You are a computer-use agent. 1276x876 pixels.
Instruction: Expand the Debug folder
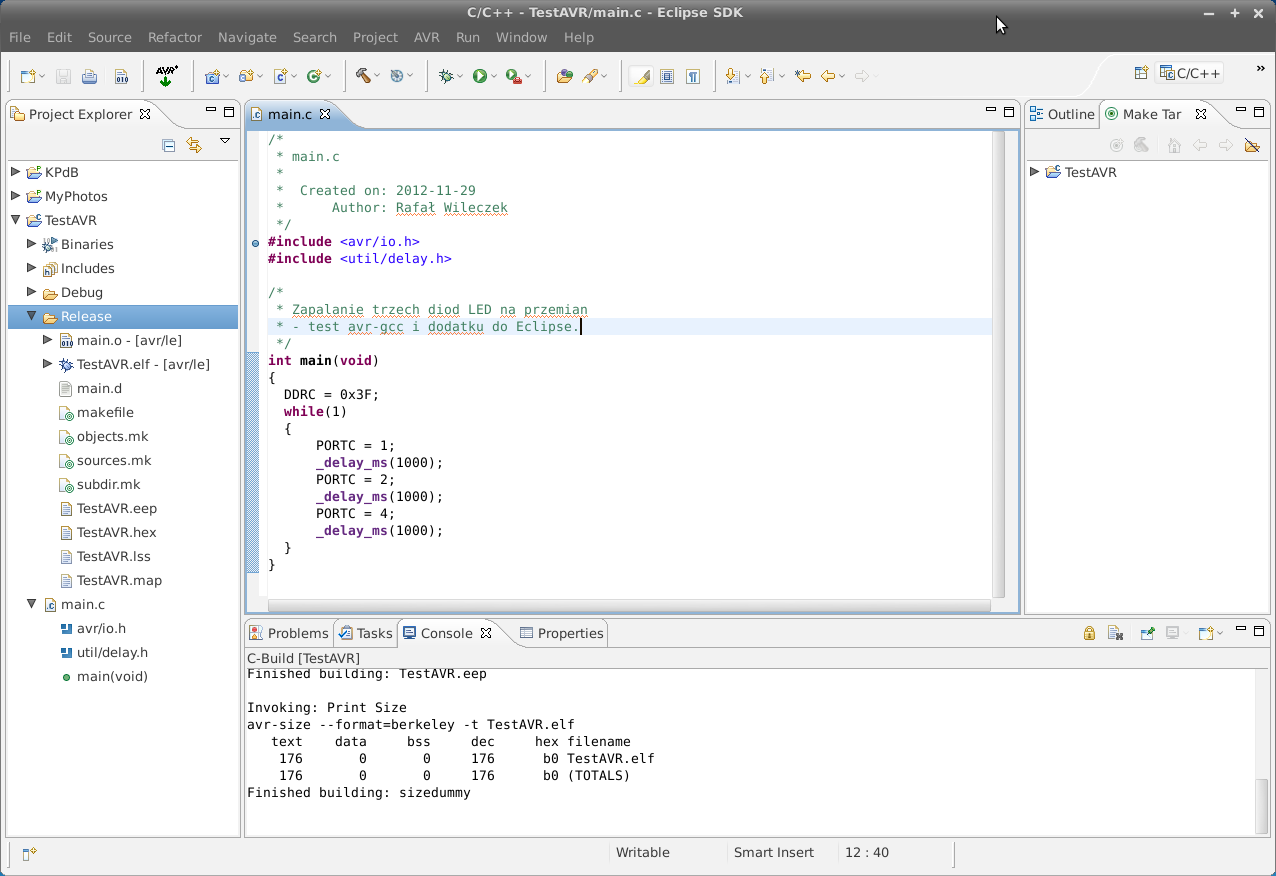coord(32,292)
